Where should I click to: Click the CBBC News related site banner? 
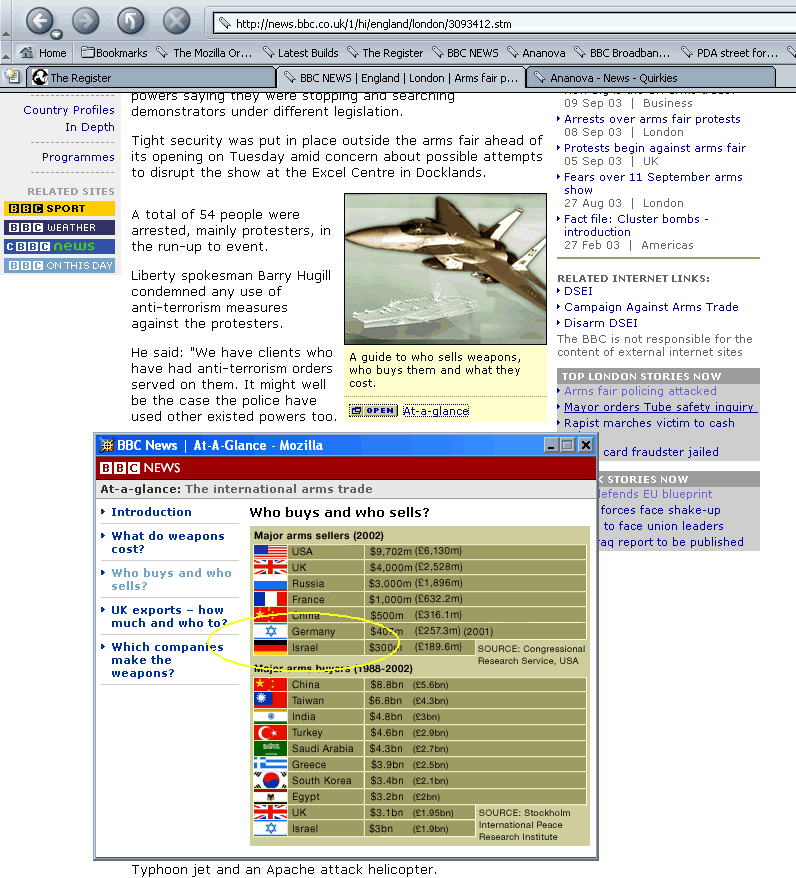[x=59, y=246]
